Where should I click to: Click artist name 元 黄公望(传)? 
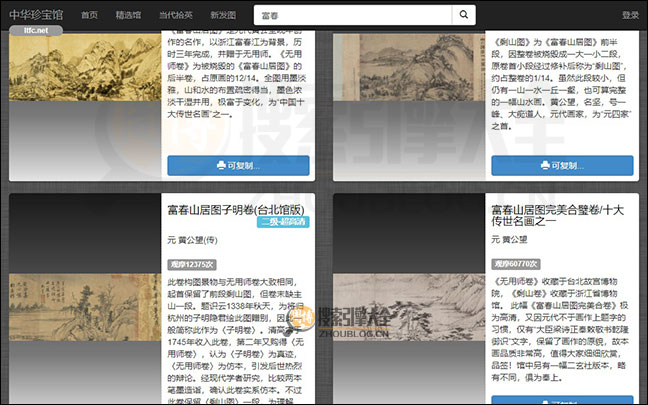coord(193,240)
